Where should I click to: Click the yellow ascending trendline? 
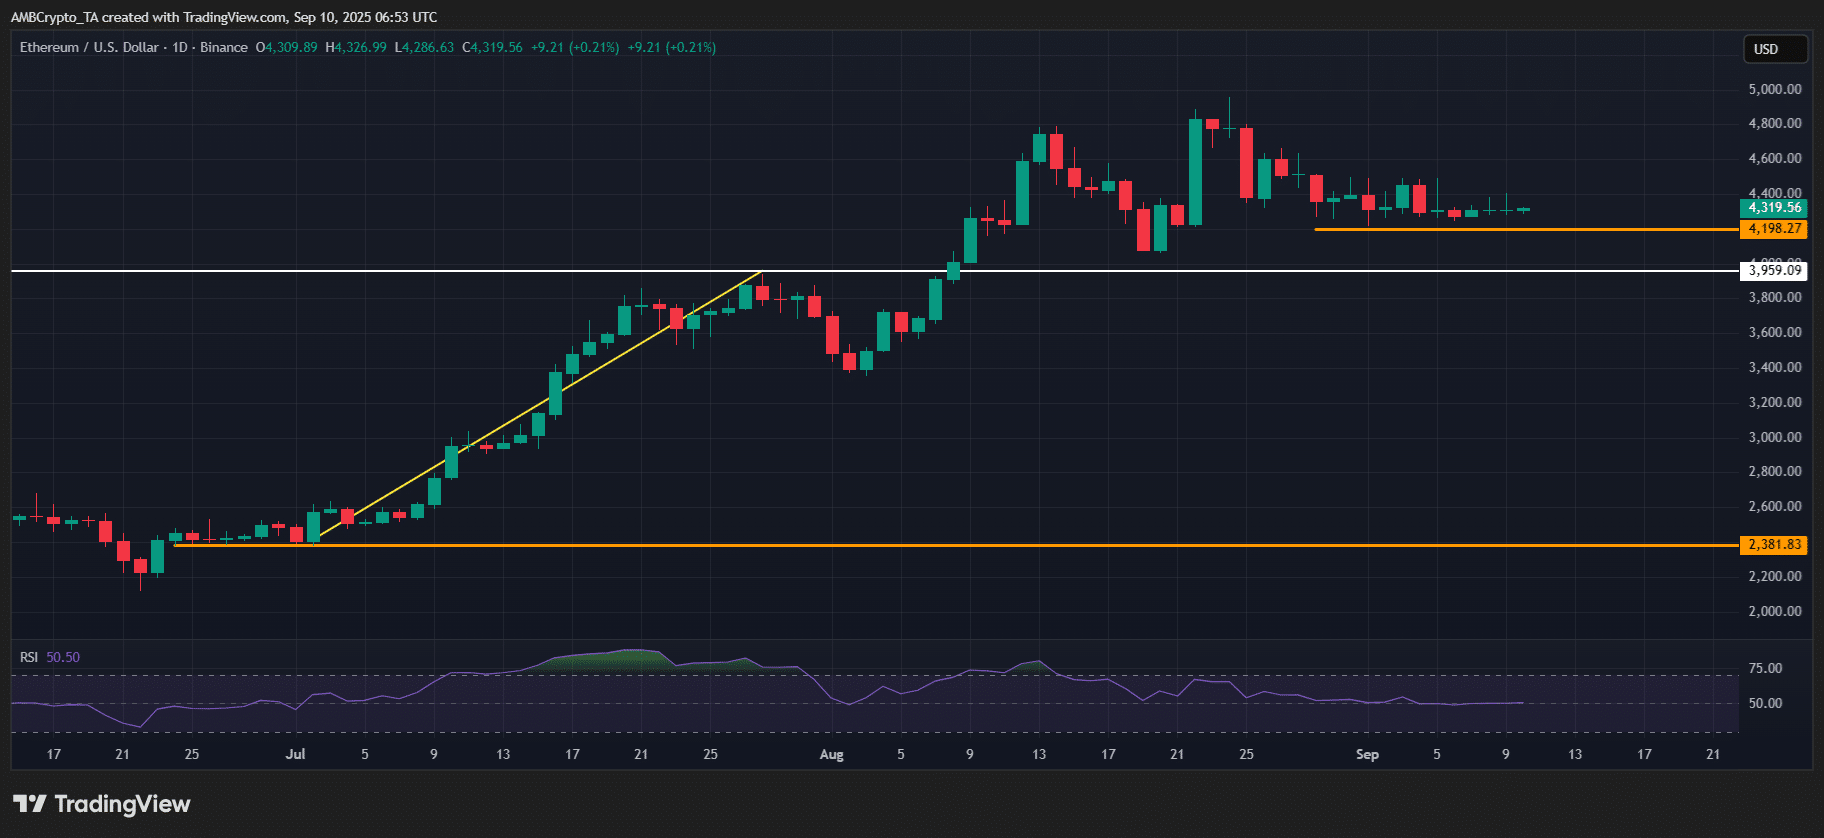coord(538,406)
